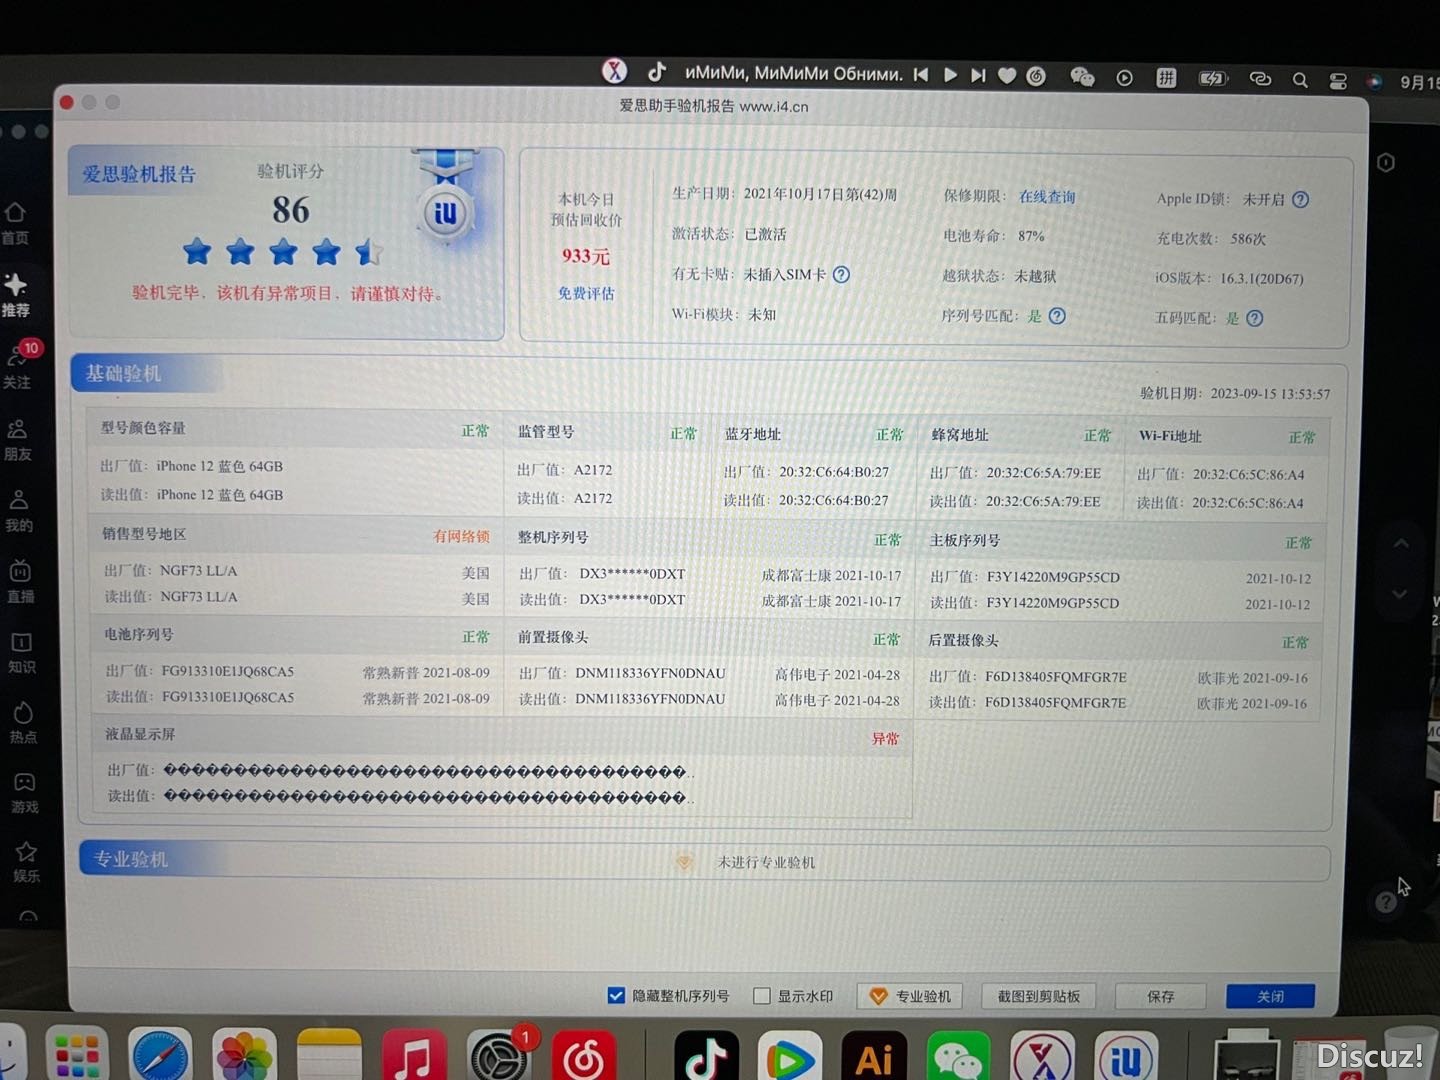Screen dimensions: 1440x1080
Task: Click the up chevron in background window
Action: (x=1401, y=544)
